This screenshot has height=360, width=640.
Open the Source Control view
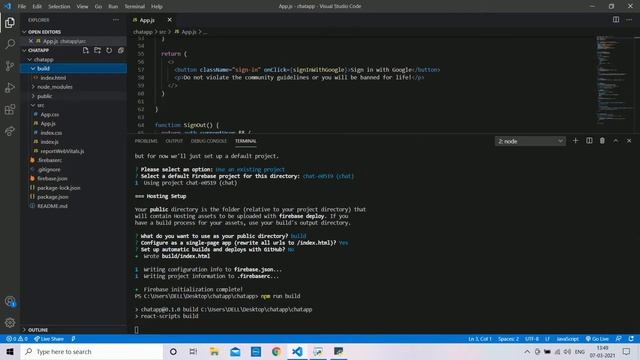(10, 66)
